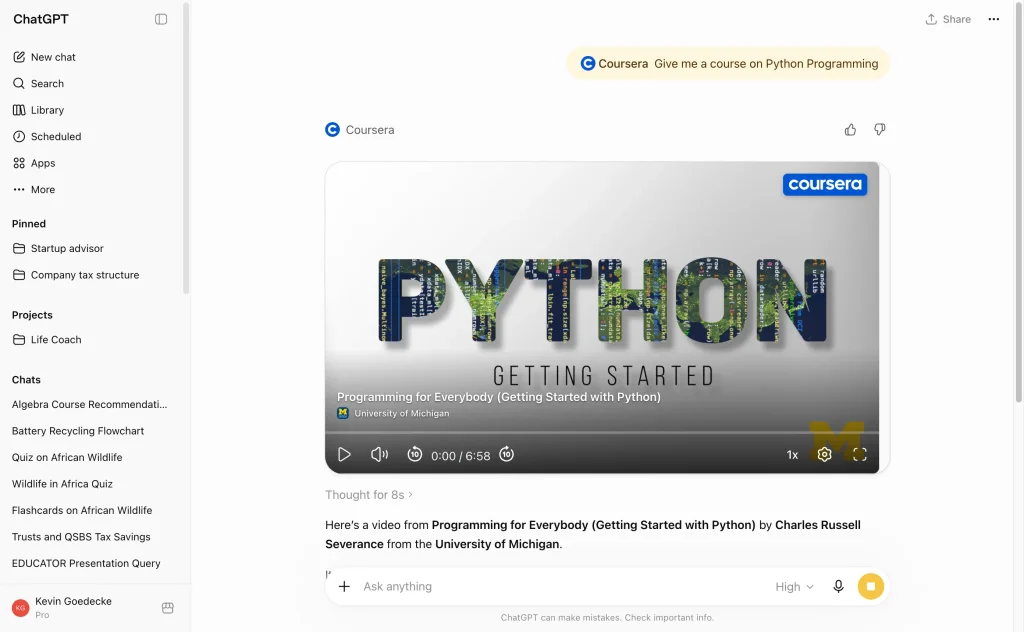
Task: Open the Trusts and QSBS Tax Savings chat
Action: pos(81,537)
